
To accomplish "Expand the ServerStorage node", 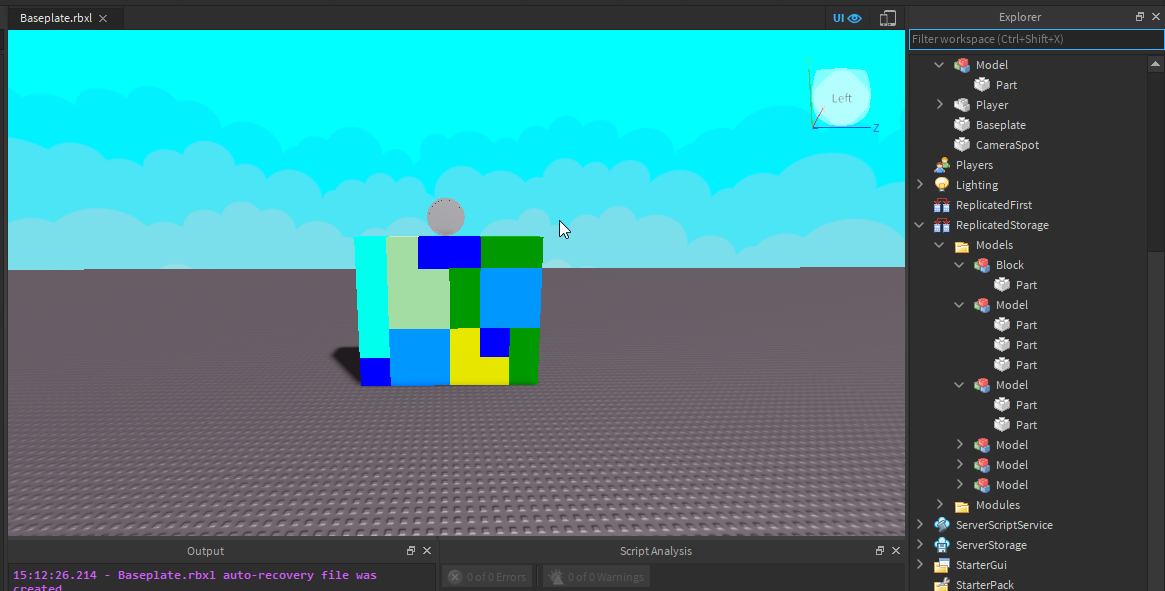I will [919, 544].
